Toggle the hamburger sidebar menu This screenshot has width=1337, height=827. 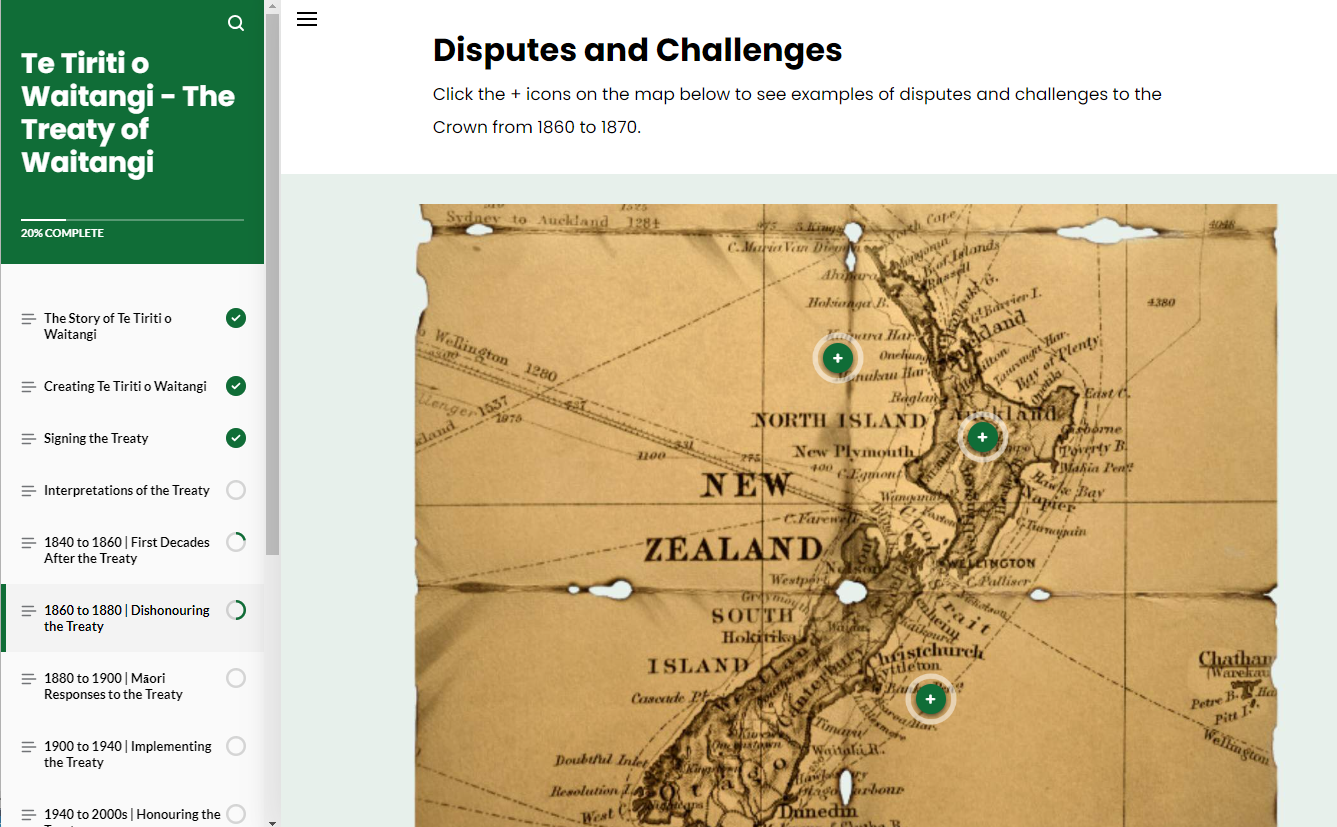point(307,19)
